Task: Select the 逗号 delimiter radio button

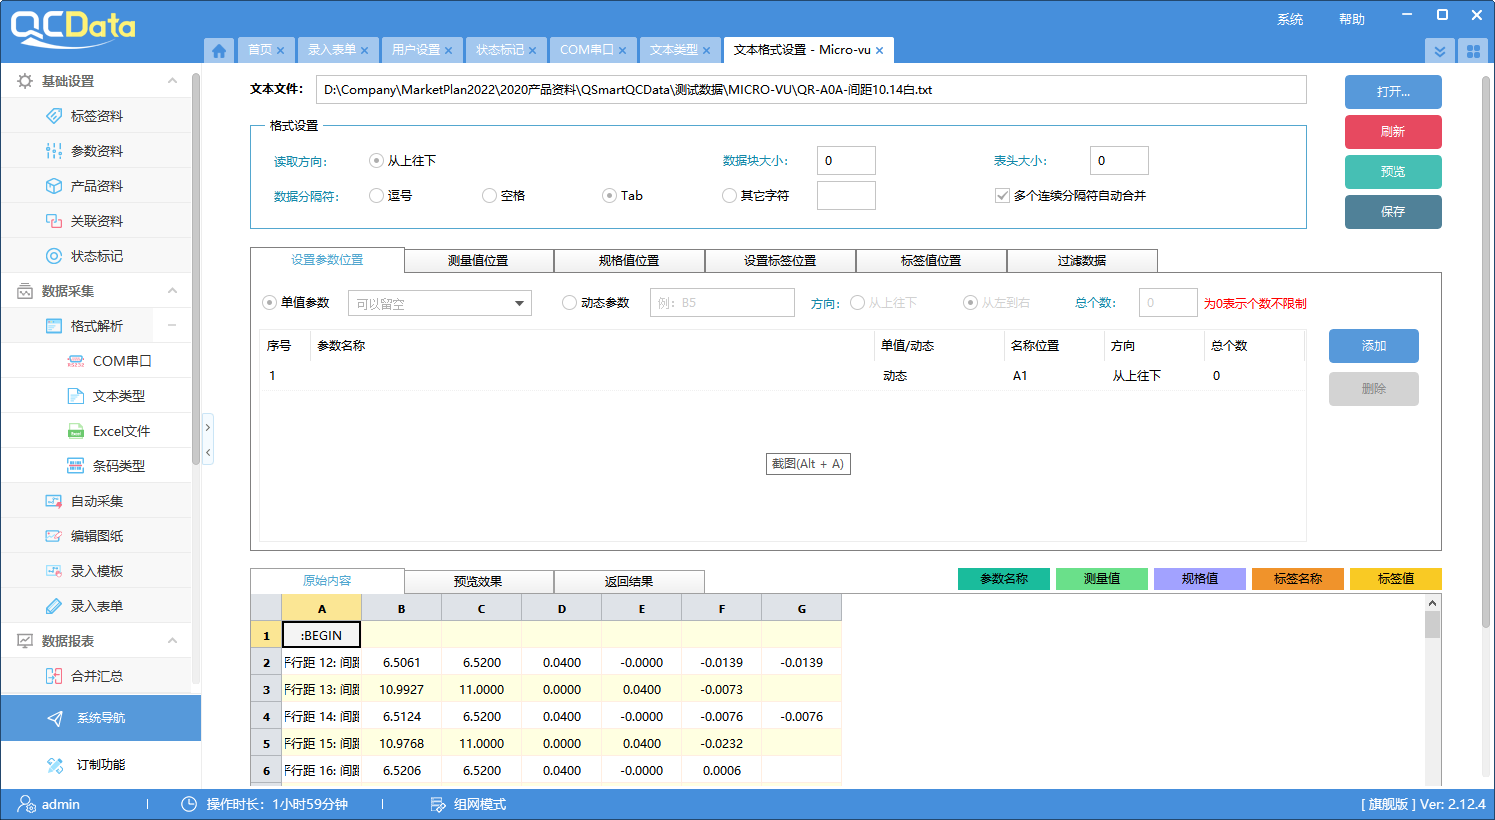Action: point(377,196)
